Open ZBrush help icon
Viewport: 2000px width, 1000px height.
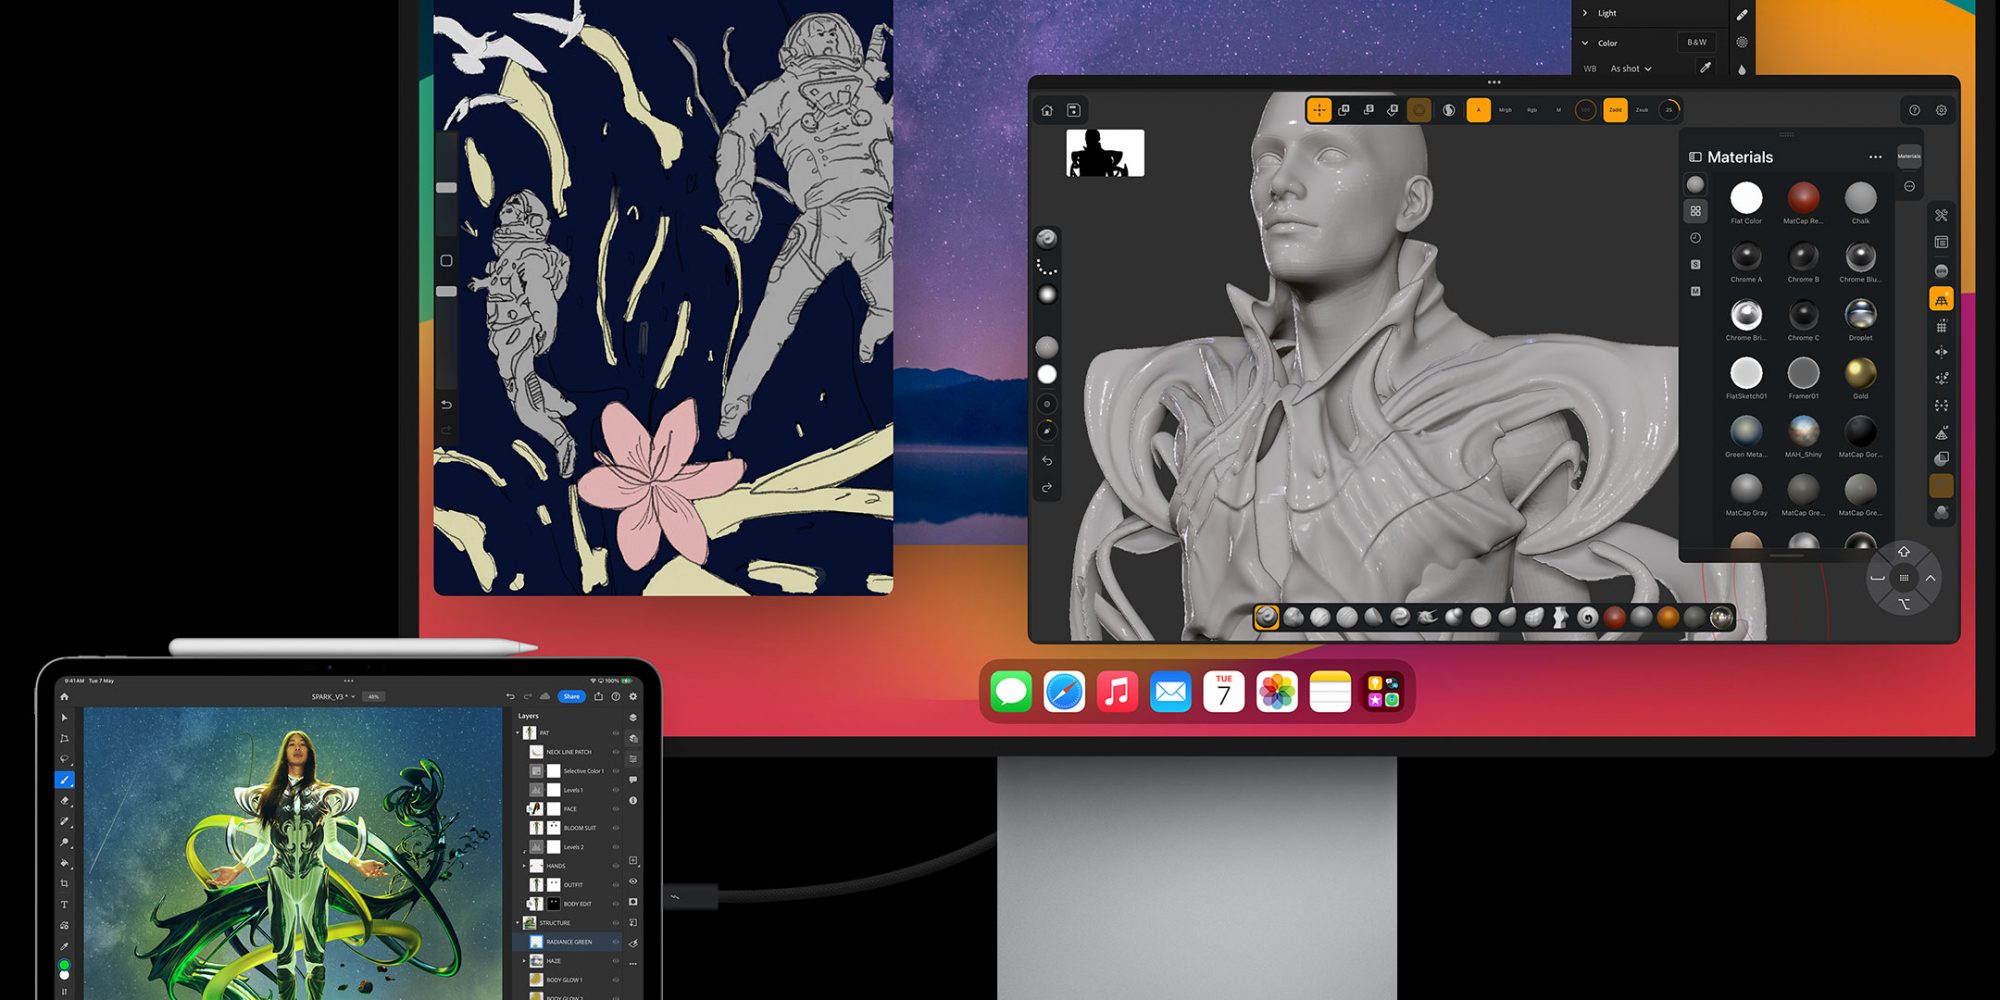1914,110
